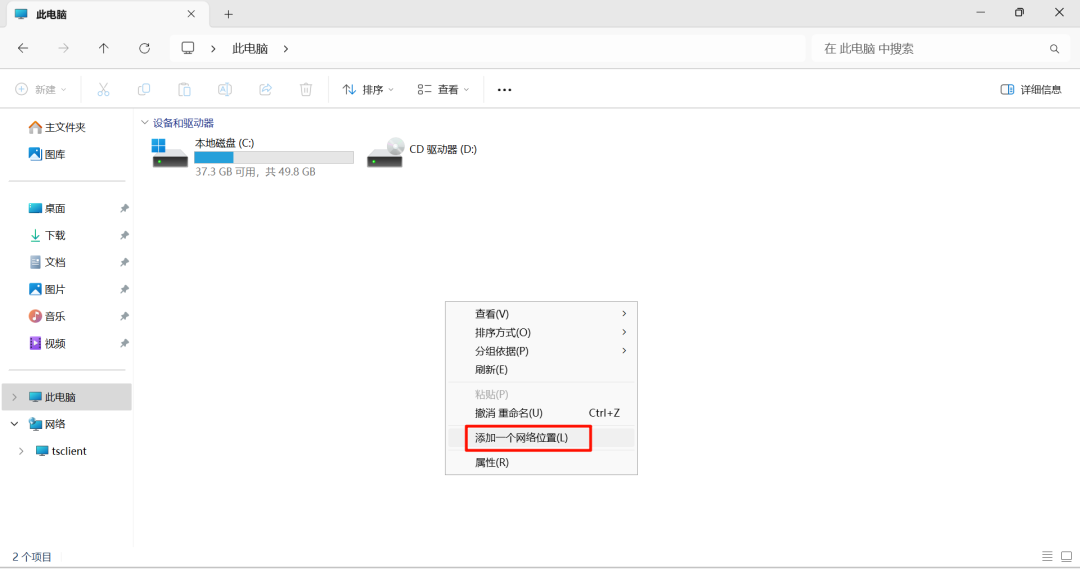Expand the tsclient tree node
This screenshot has height=569, width=1080.
(22, 451)
